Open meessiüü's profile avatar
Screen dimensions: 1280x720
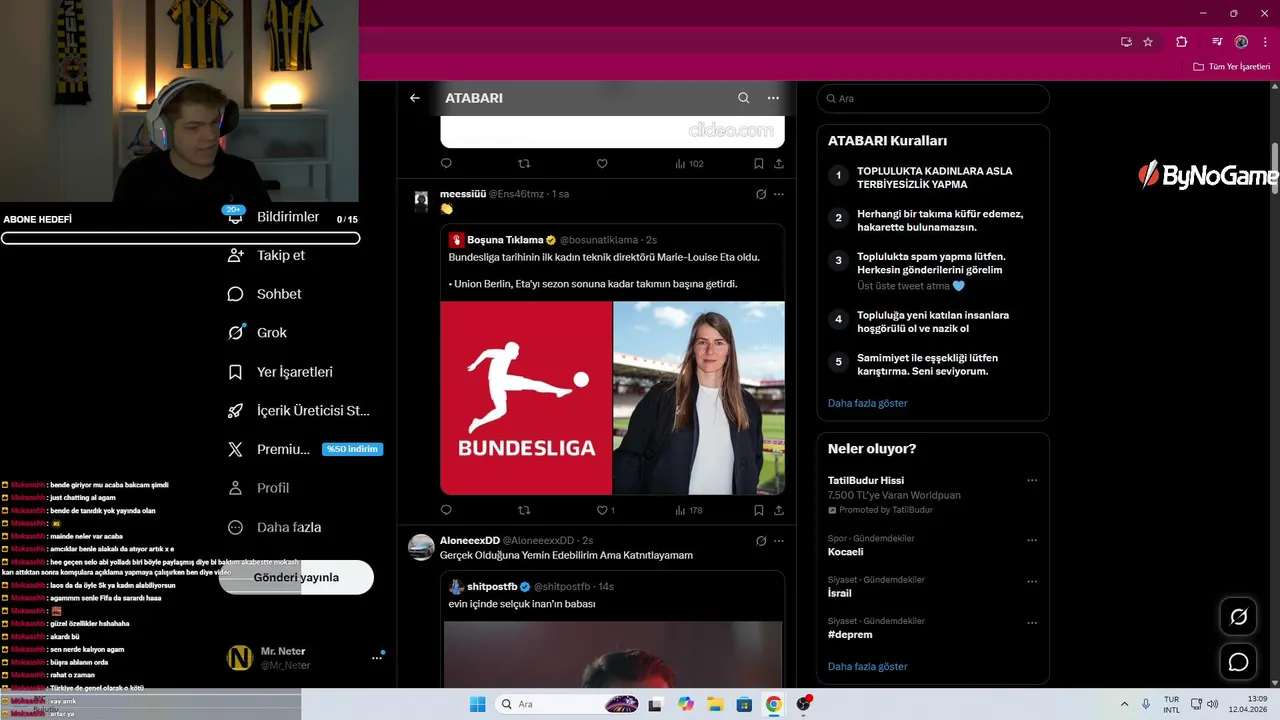(421, 200)
